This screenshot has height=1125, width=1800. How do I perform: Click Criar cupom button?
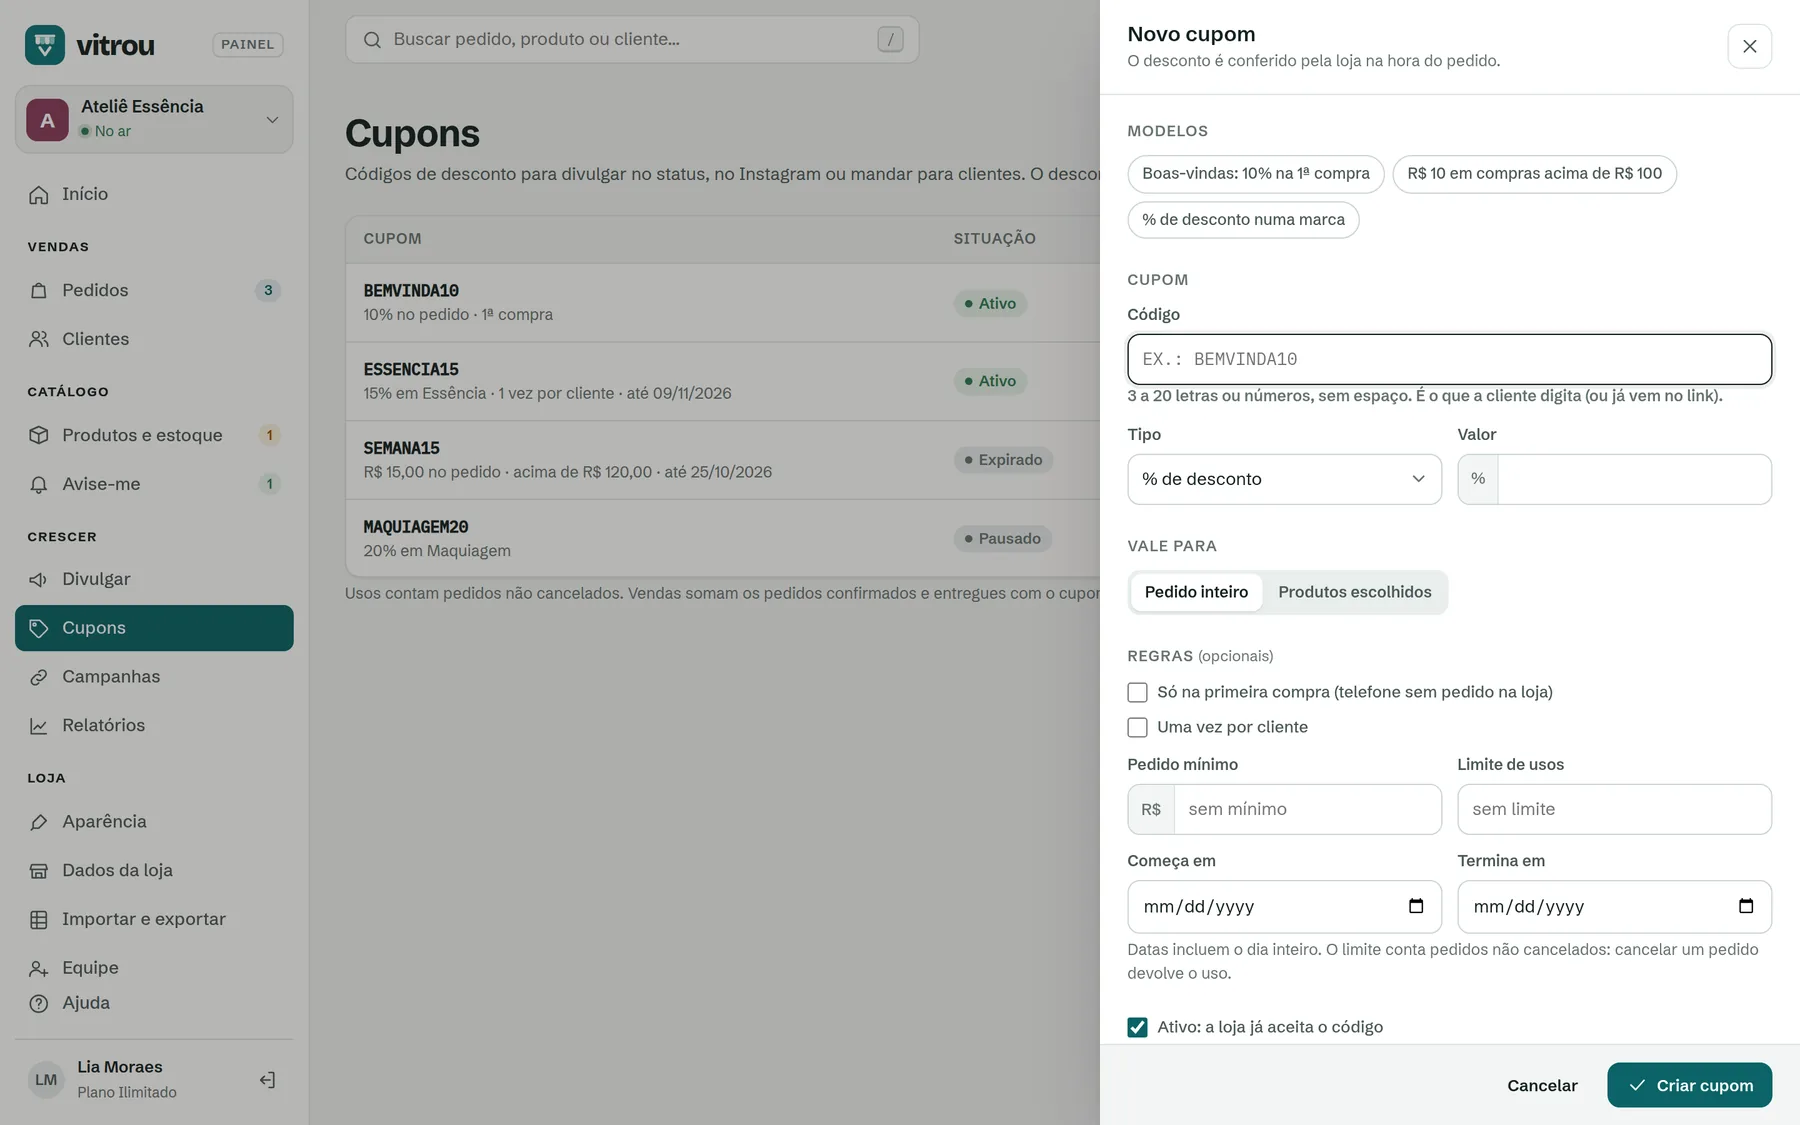1689,1085
